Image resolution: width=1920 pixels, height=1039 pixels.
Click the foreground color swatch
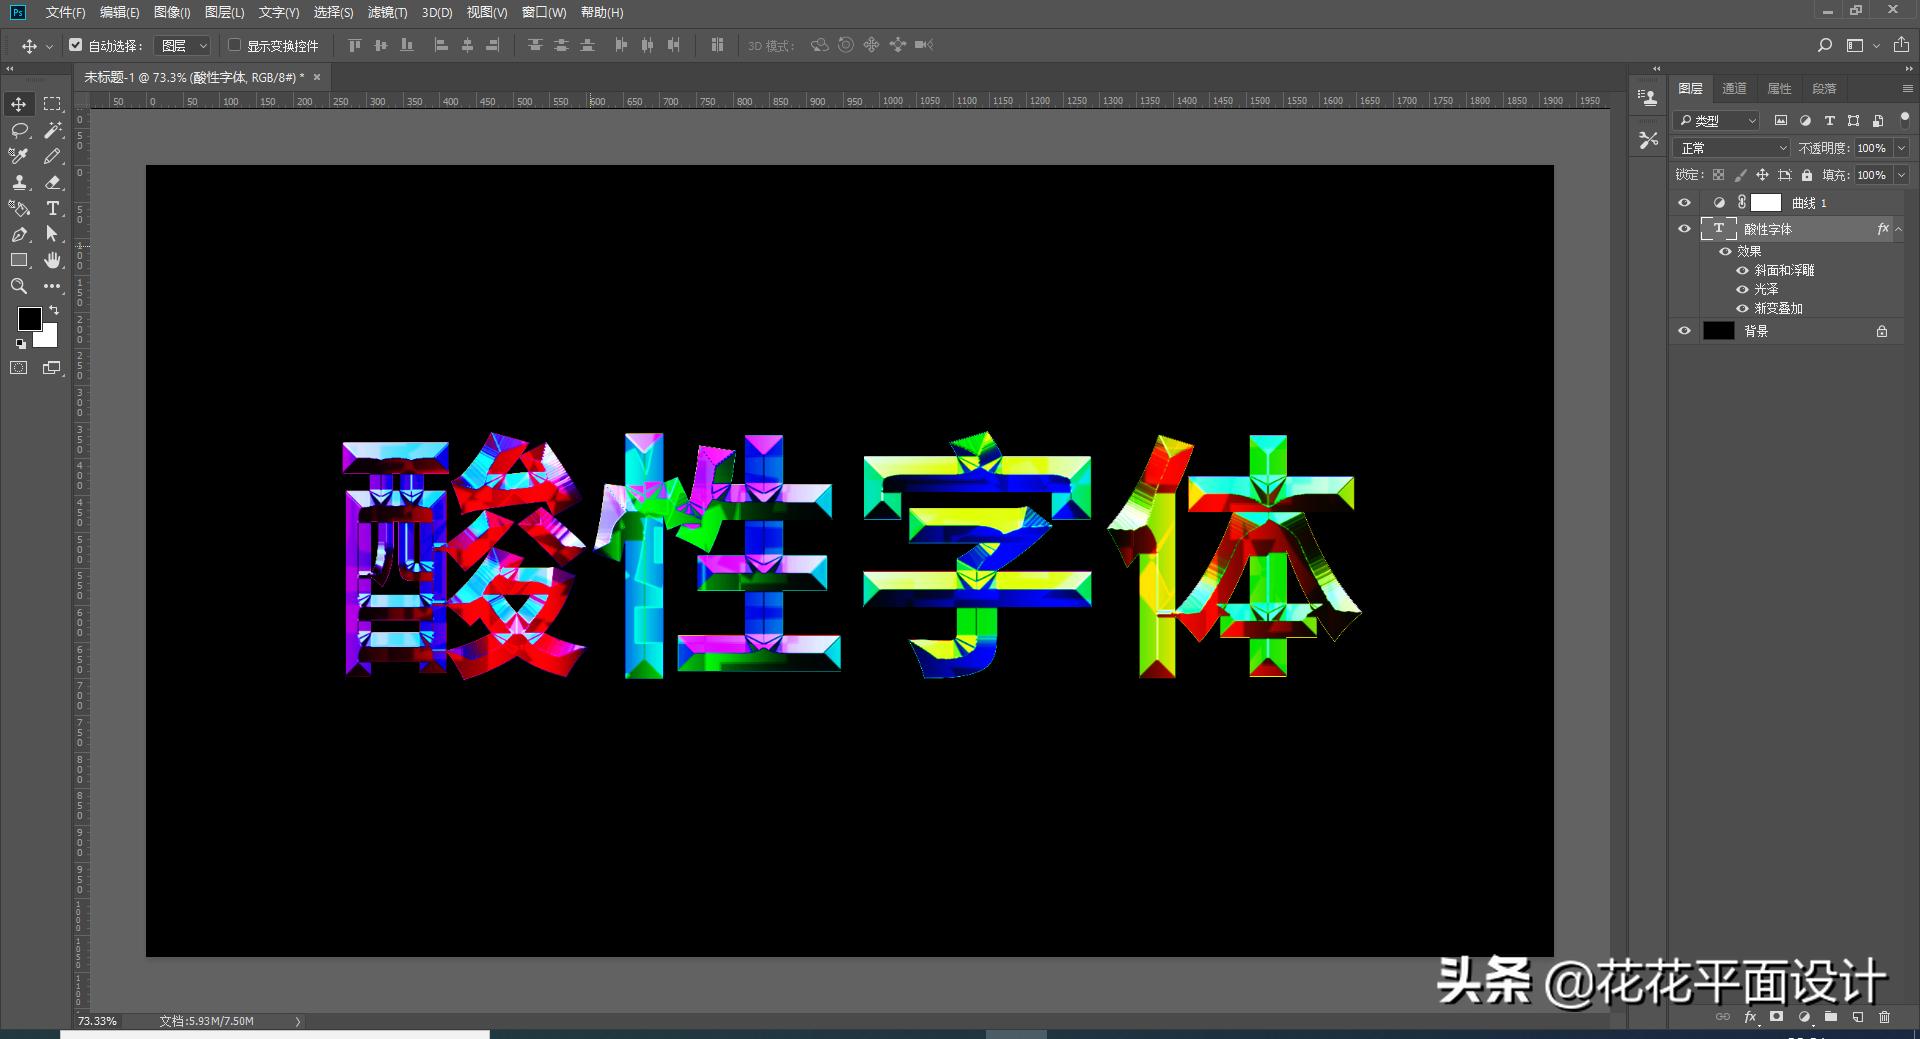click(29, 319)
